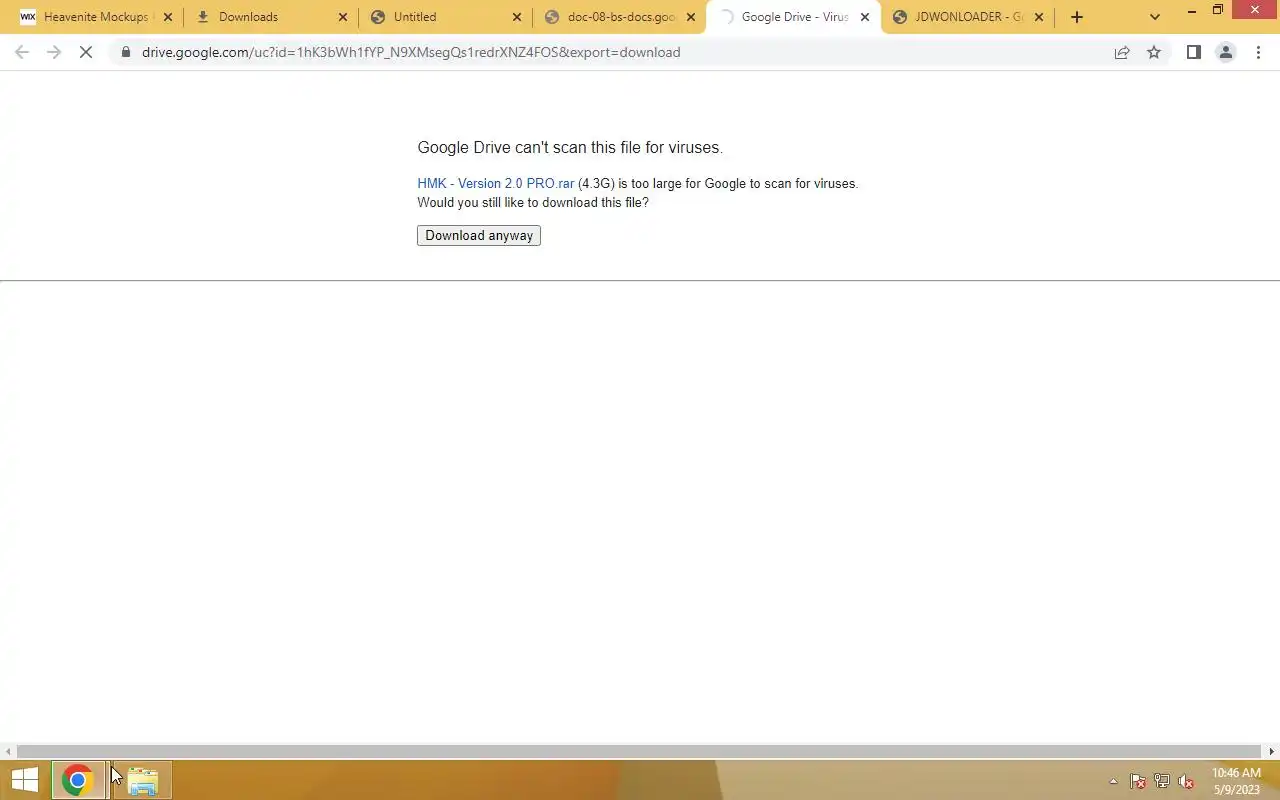Click the Wix favicon on first tab
1280x800 pixels.
[28, 17]
